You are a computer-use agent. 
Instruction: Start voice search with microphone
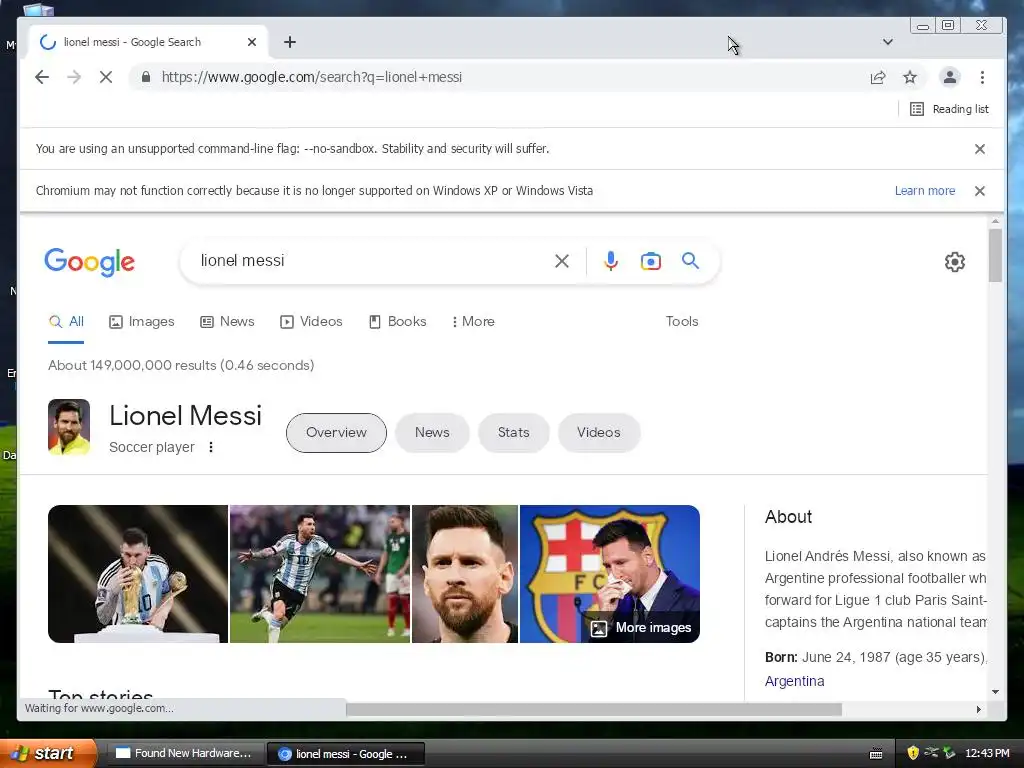click(x=611, y=261)
